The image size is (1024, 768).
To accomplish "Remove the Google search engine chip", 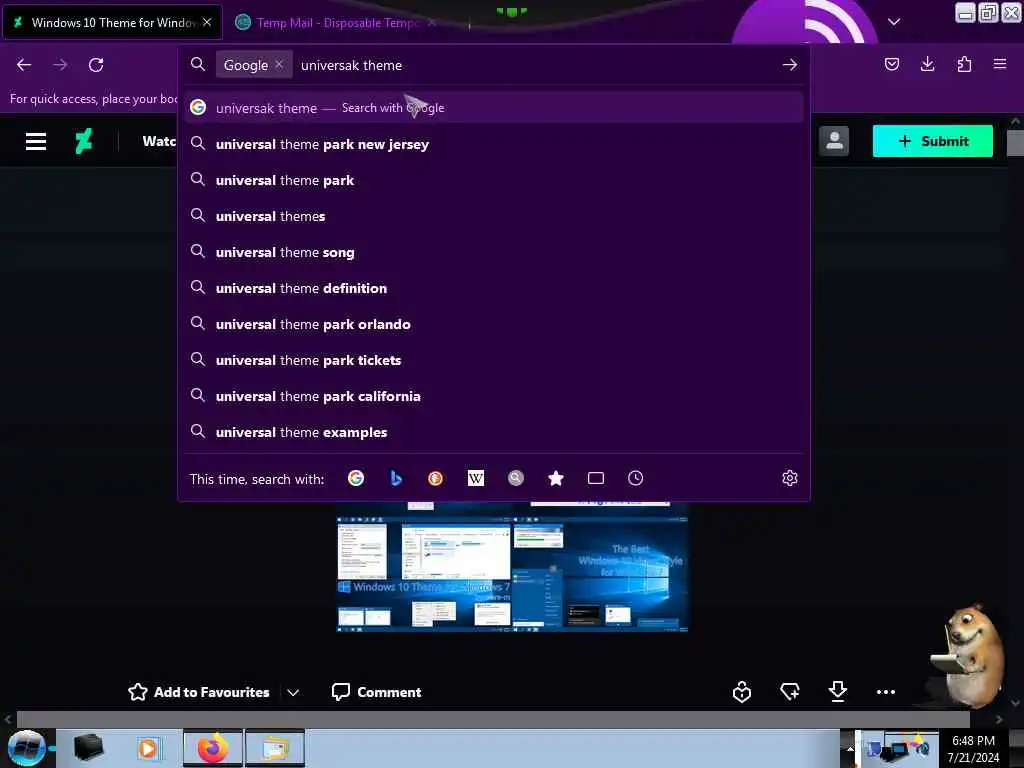I will (x=279, y=64).
